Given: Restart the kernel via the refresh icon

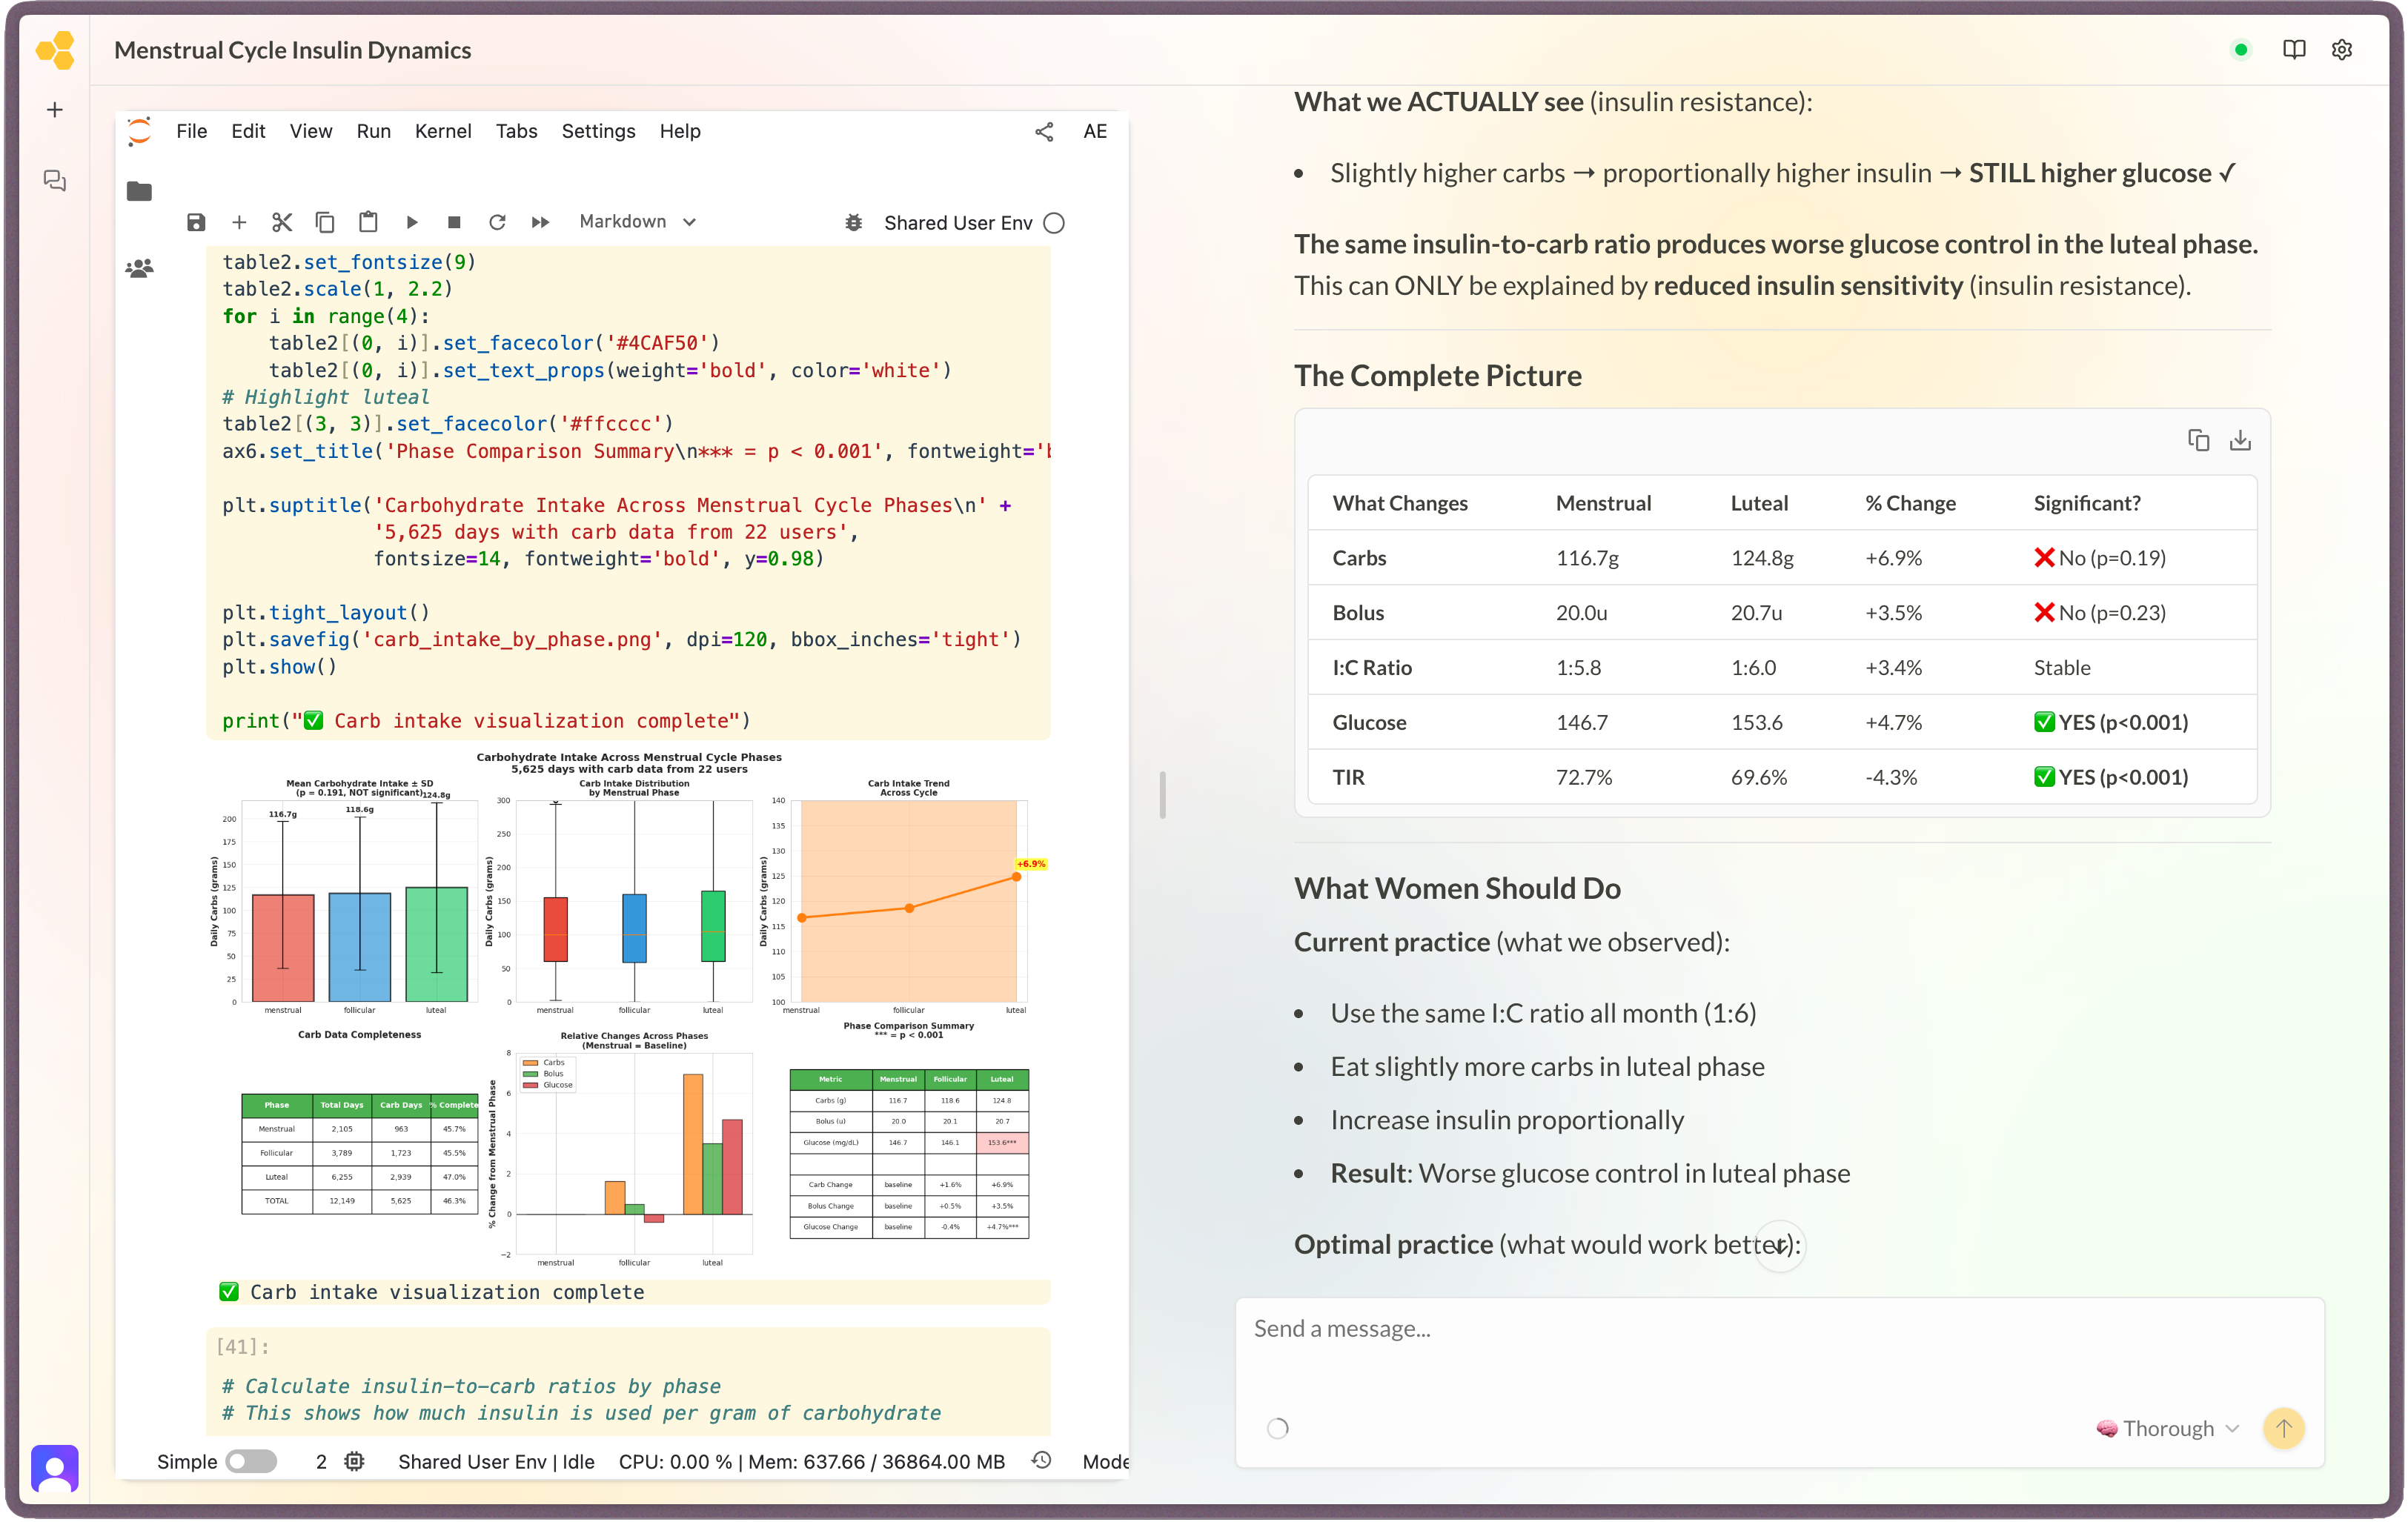Looking at the screenshot, I should tap(497, 221).
